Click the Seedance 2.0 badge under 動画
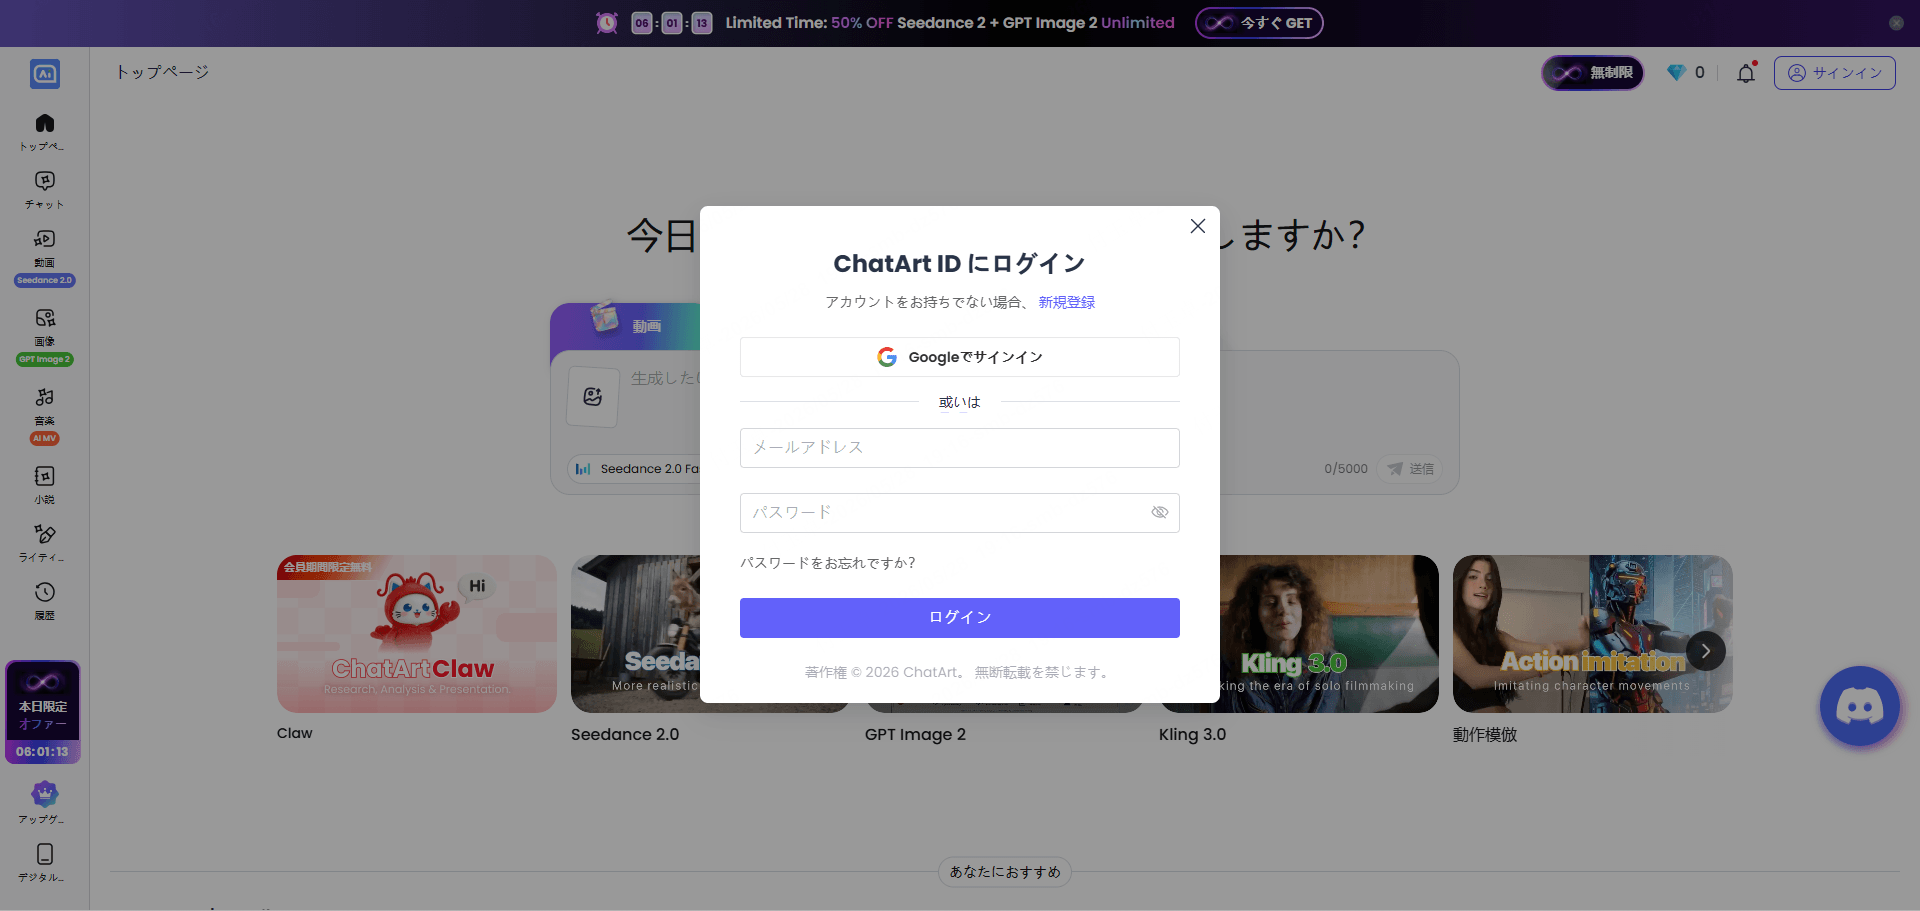Image resolution: width=1920 pixels, height=911 pixels. pos(44,280)
